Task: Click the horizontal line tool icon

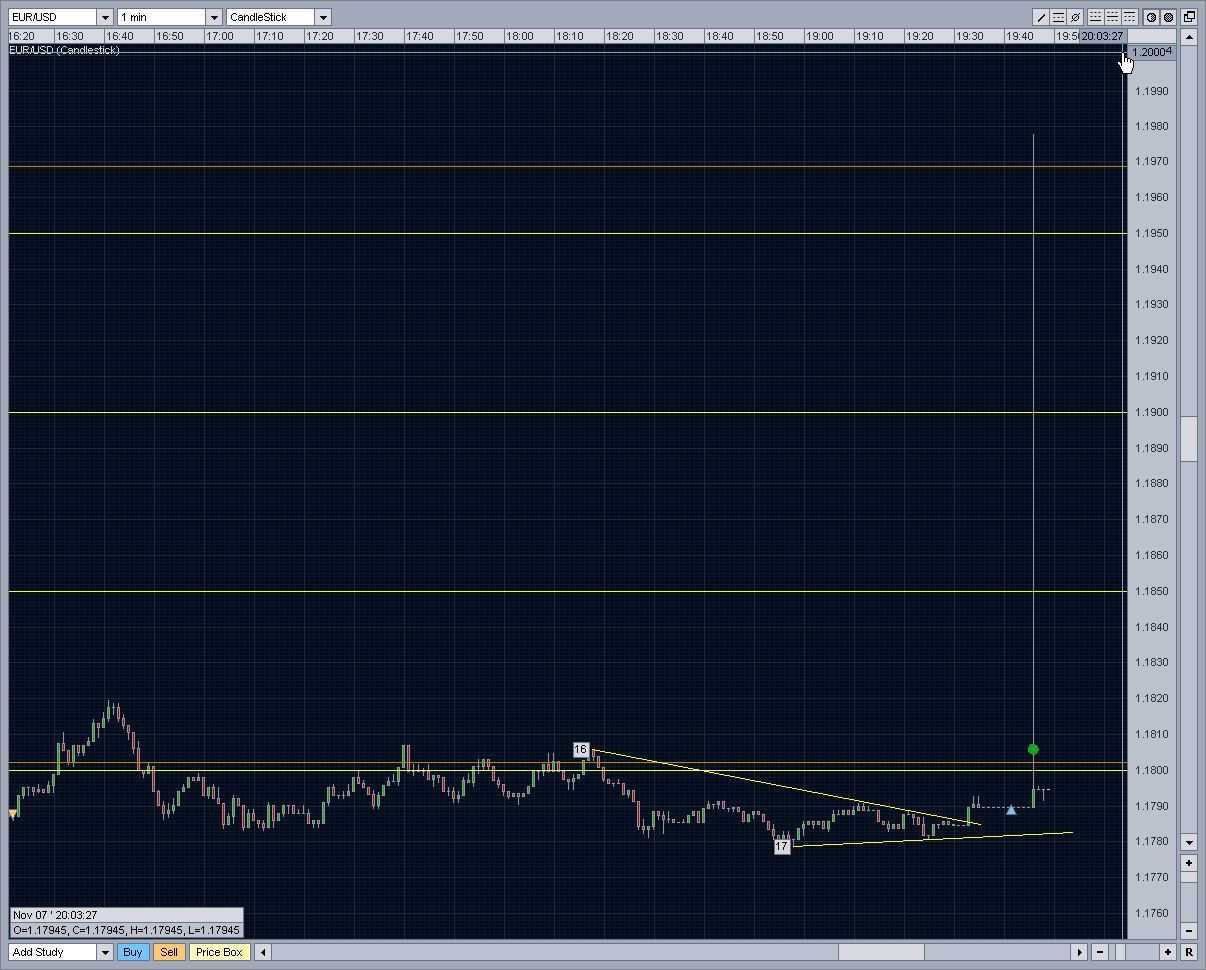Action: (x=1058, y=17)
